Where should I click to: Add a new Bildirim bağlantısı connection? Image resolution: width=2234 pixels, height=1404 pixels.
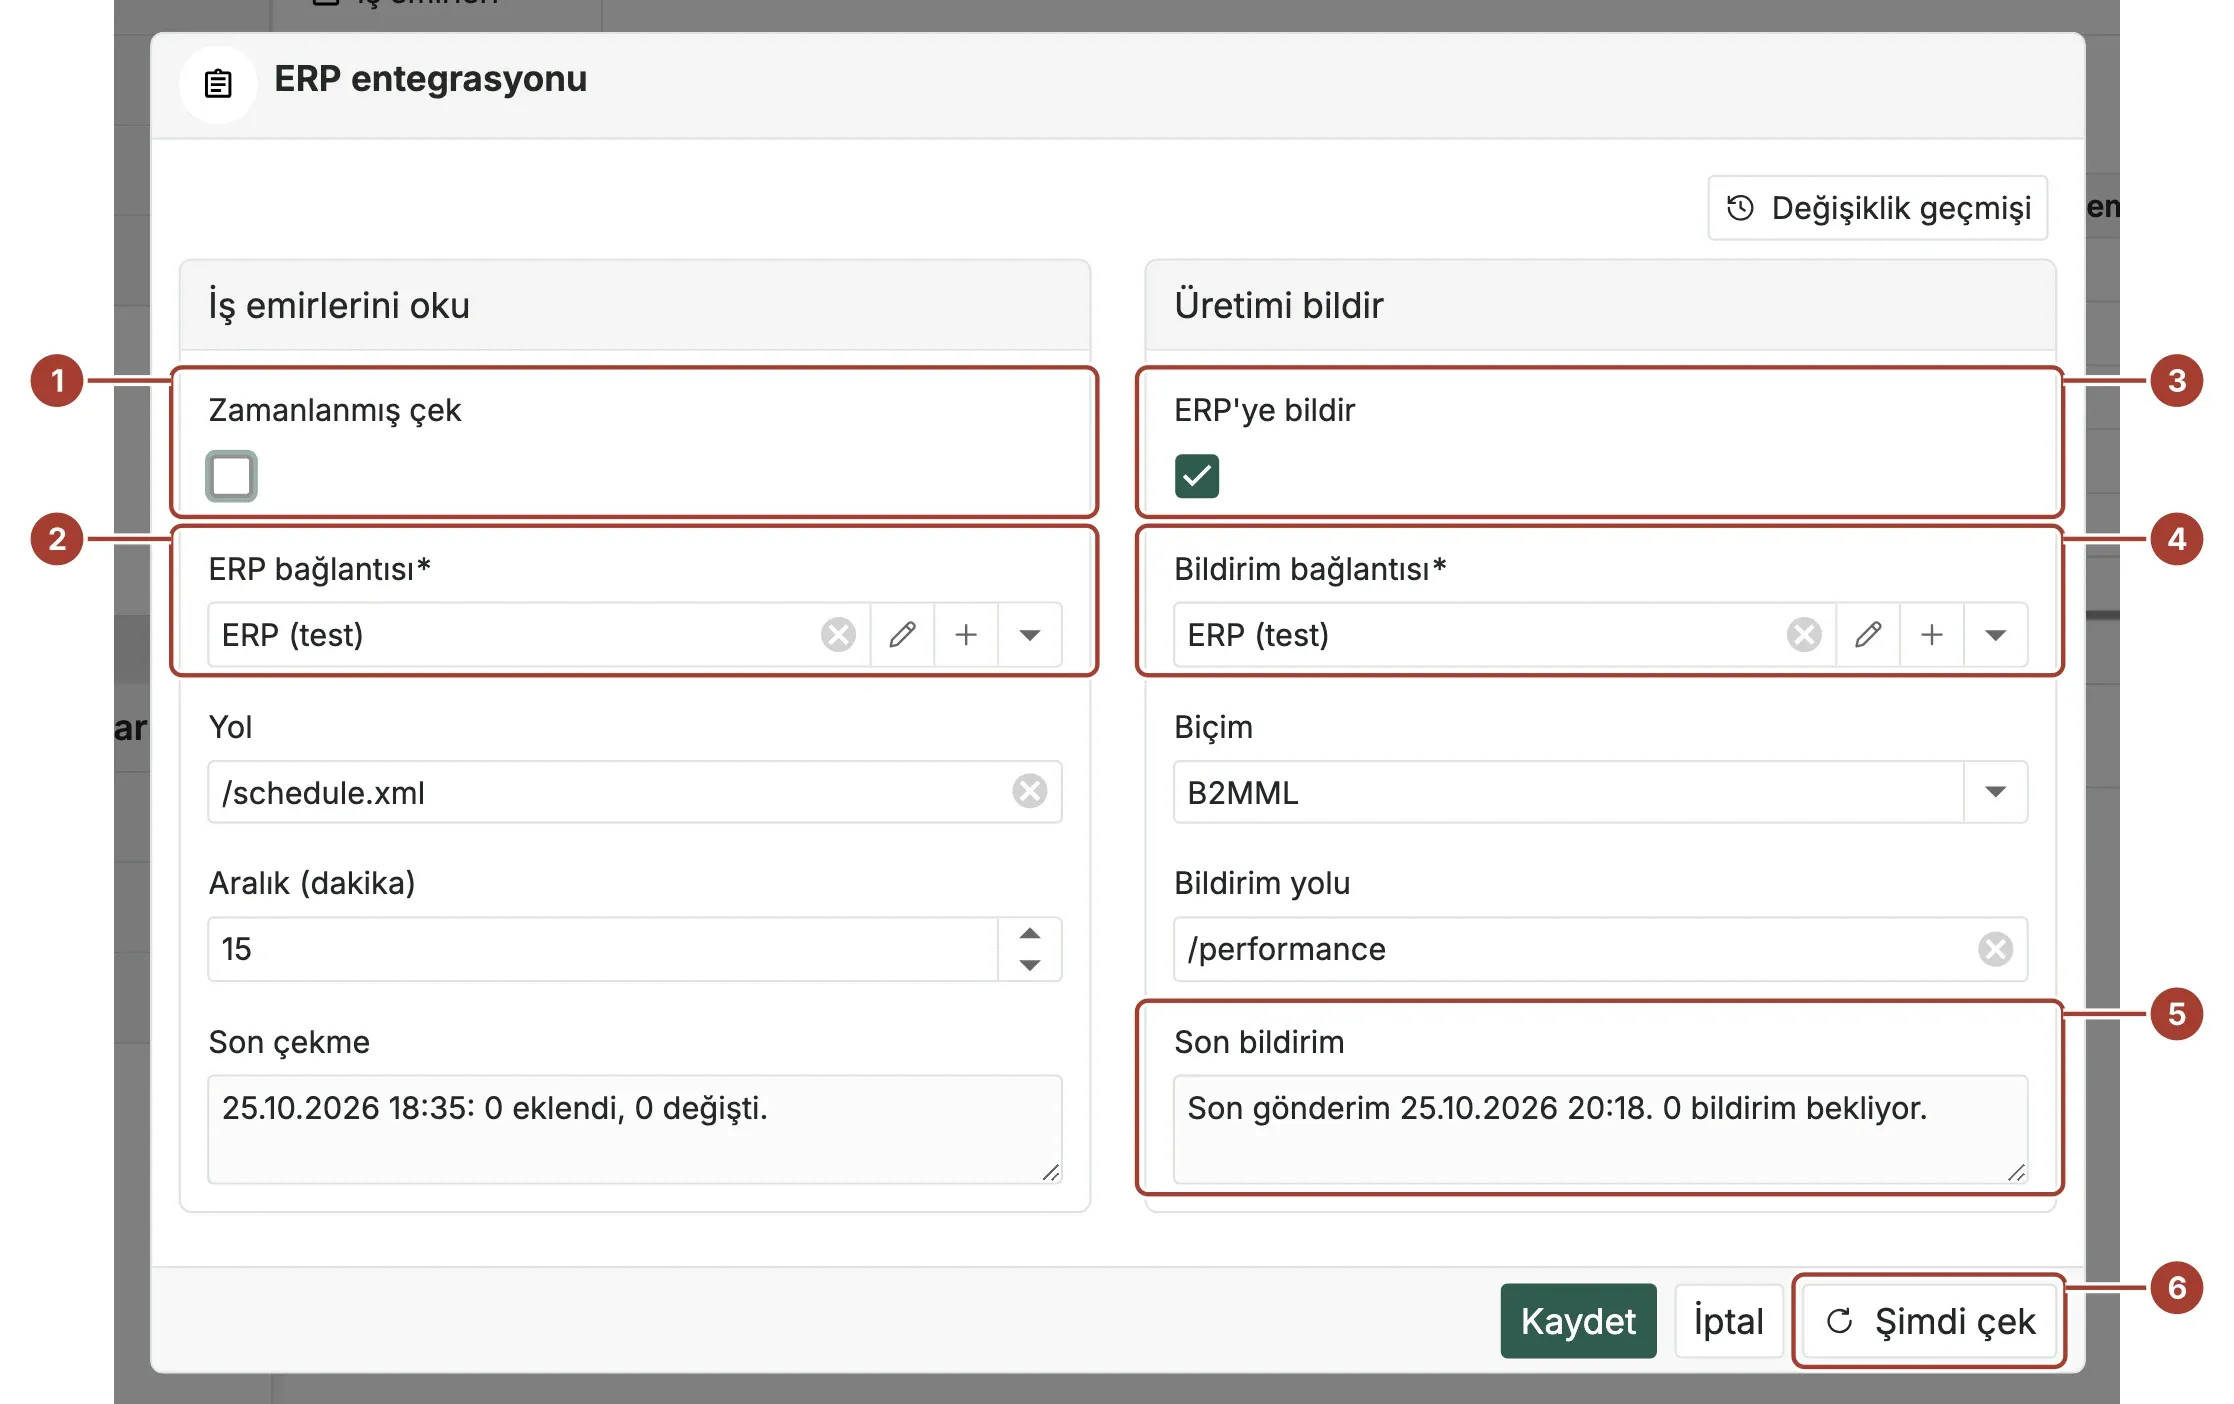click(x=1932, y=634)
